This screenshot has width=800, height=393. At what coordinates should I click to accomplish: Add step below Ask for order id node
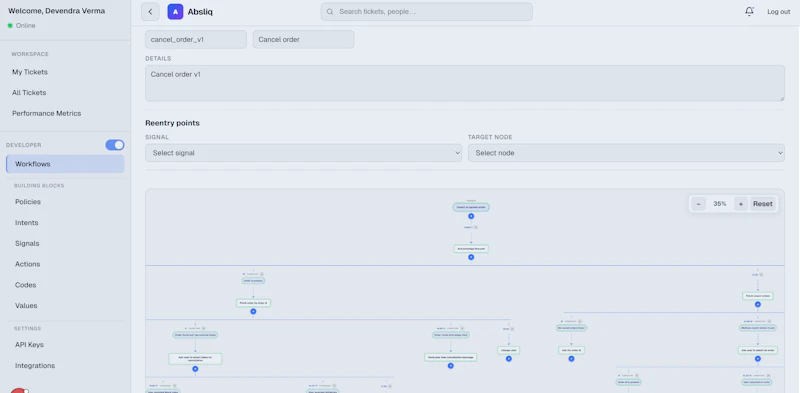tap(571, 359)
